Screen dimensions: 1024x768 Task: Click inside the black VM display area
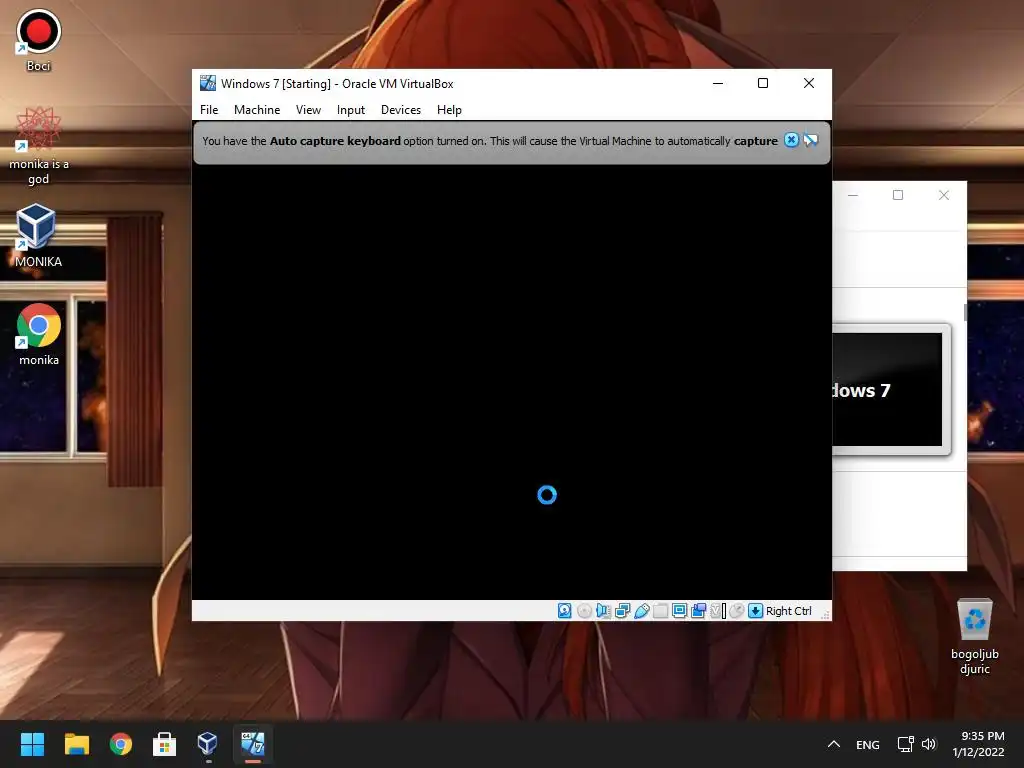(x=511, y=382)
